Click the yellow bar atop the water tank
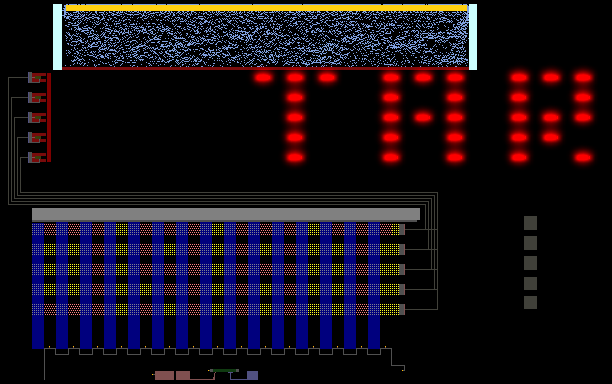612x384 pixels. point(267,8)
